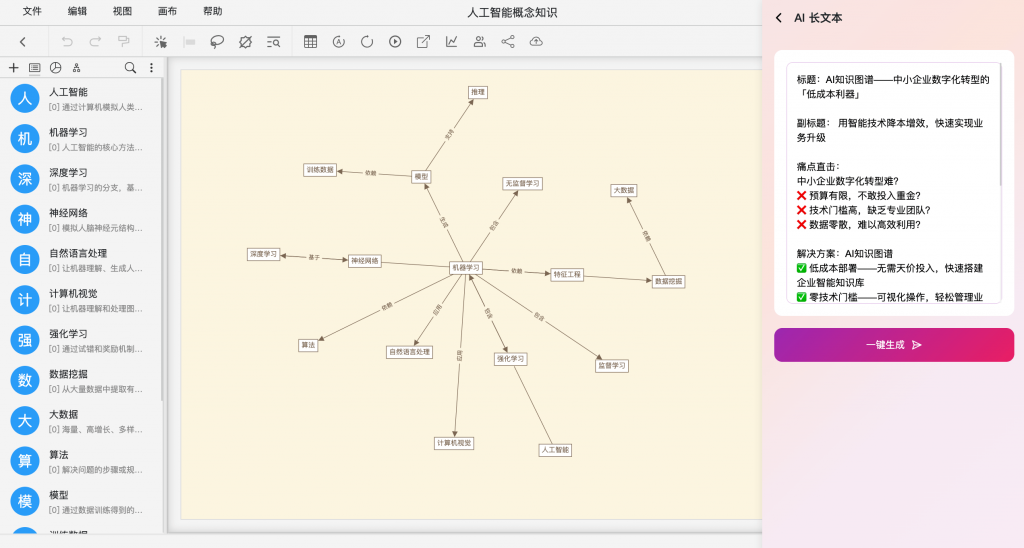The width and height of the screenshot is (1024, 548).
Task: Click the share network icon
Action: (x=508, y=42)
